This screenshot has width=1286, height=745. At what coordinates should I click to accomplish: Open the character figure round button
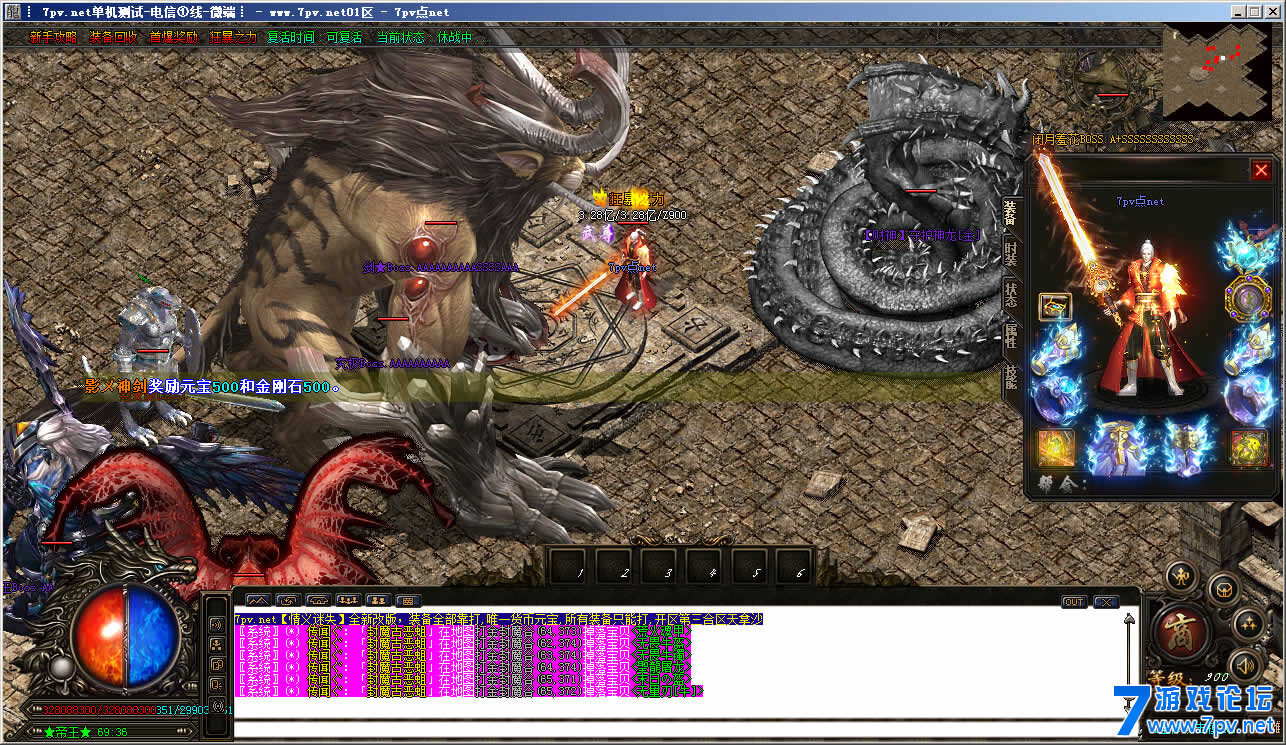[x=1183, y=577]
